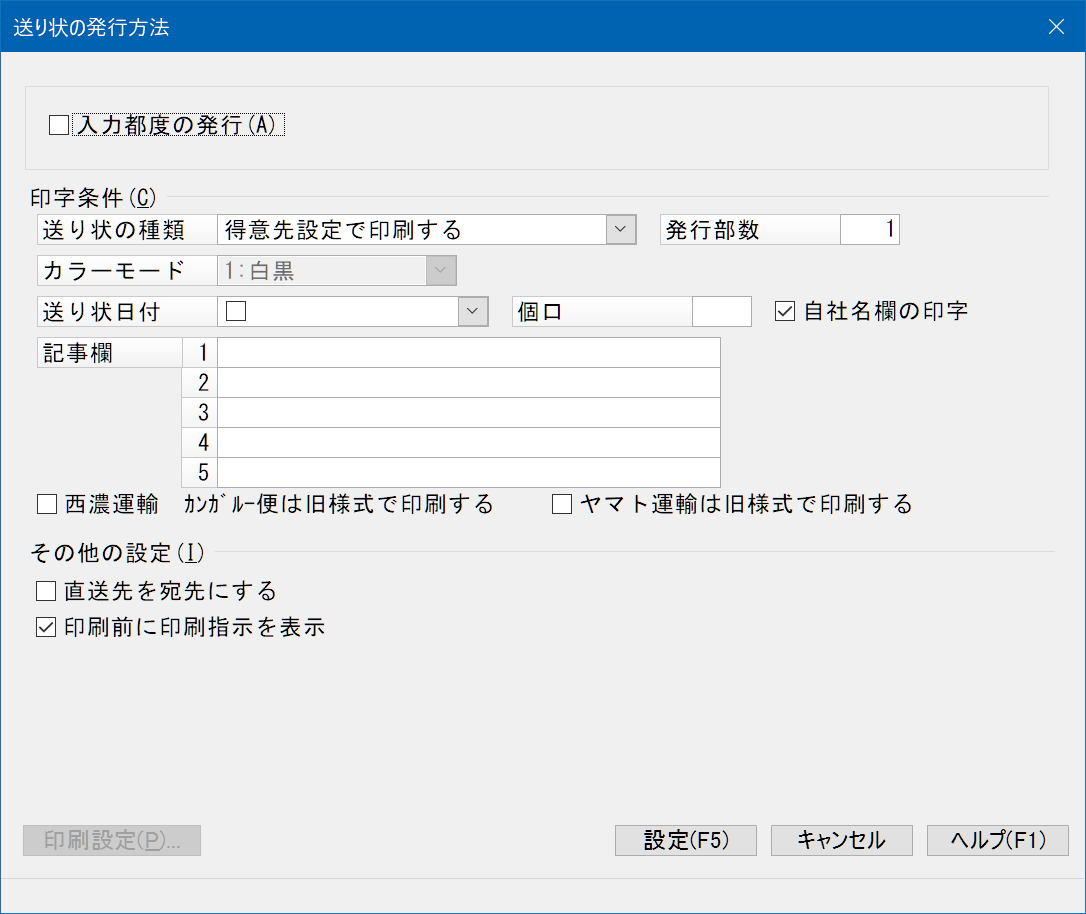The image size is (1086, 914).
Task: Click the 発行部数 input field
Action: click(x=869, y=230)
